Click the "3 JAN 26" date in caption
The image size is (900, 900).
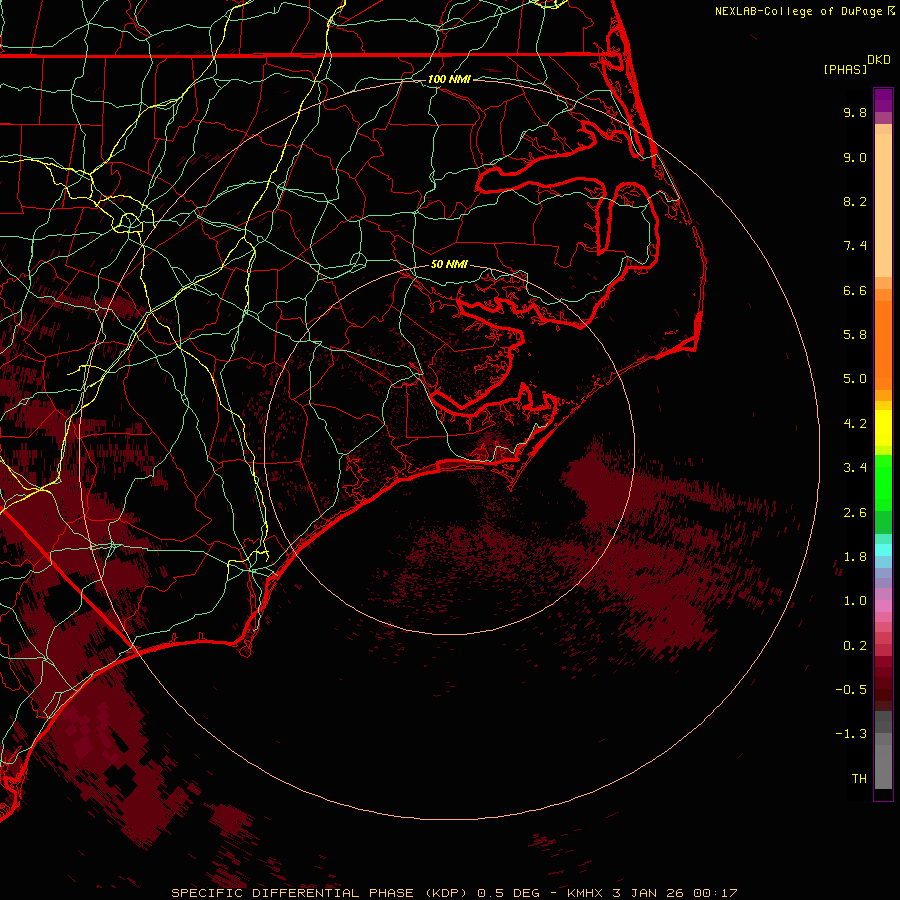click(x=648, y=893)
